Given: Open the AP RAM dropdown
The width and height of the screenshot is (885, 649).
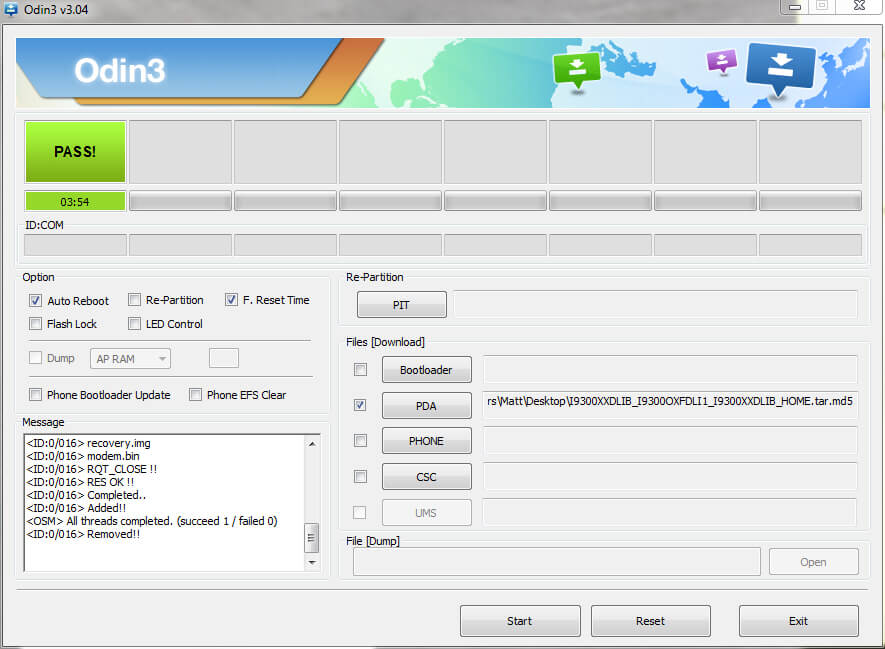Looking at the screenshot, I should (130, 359).
